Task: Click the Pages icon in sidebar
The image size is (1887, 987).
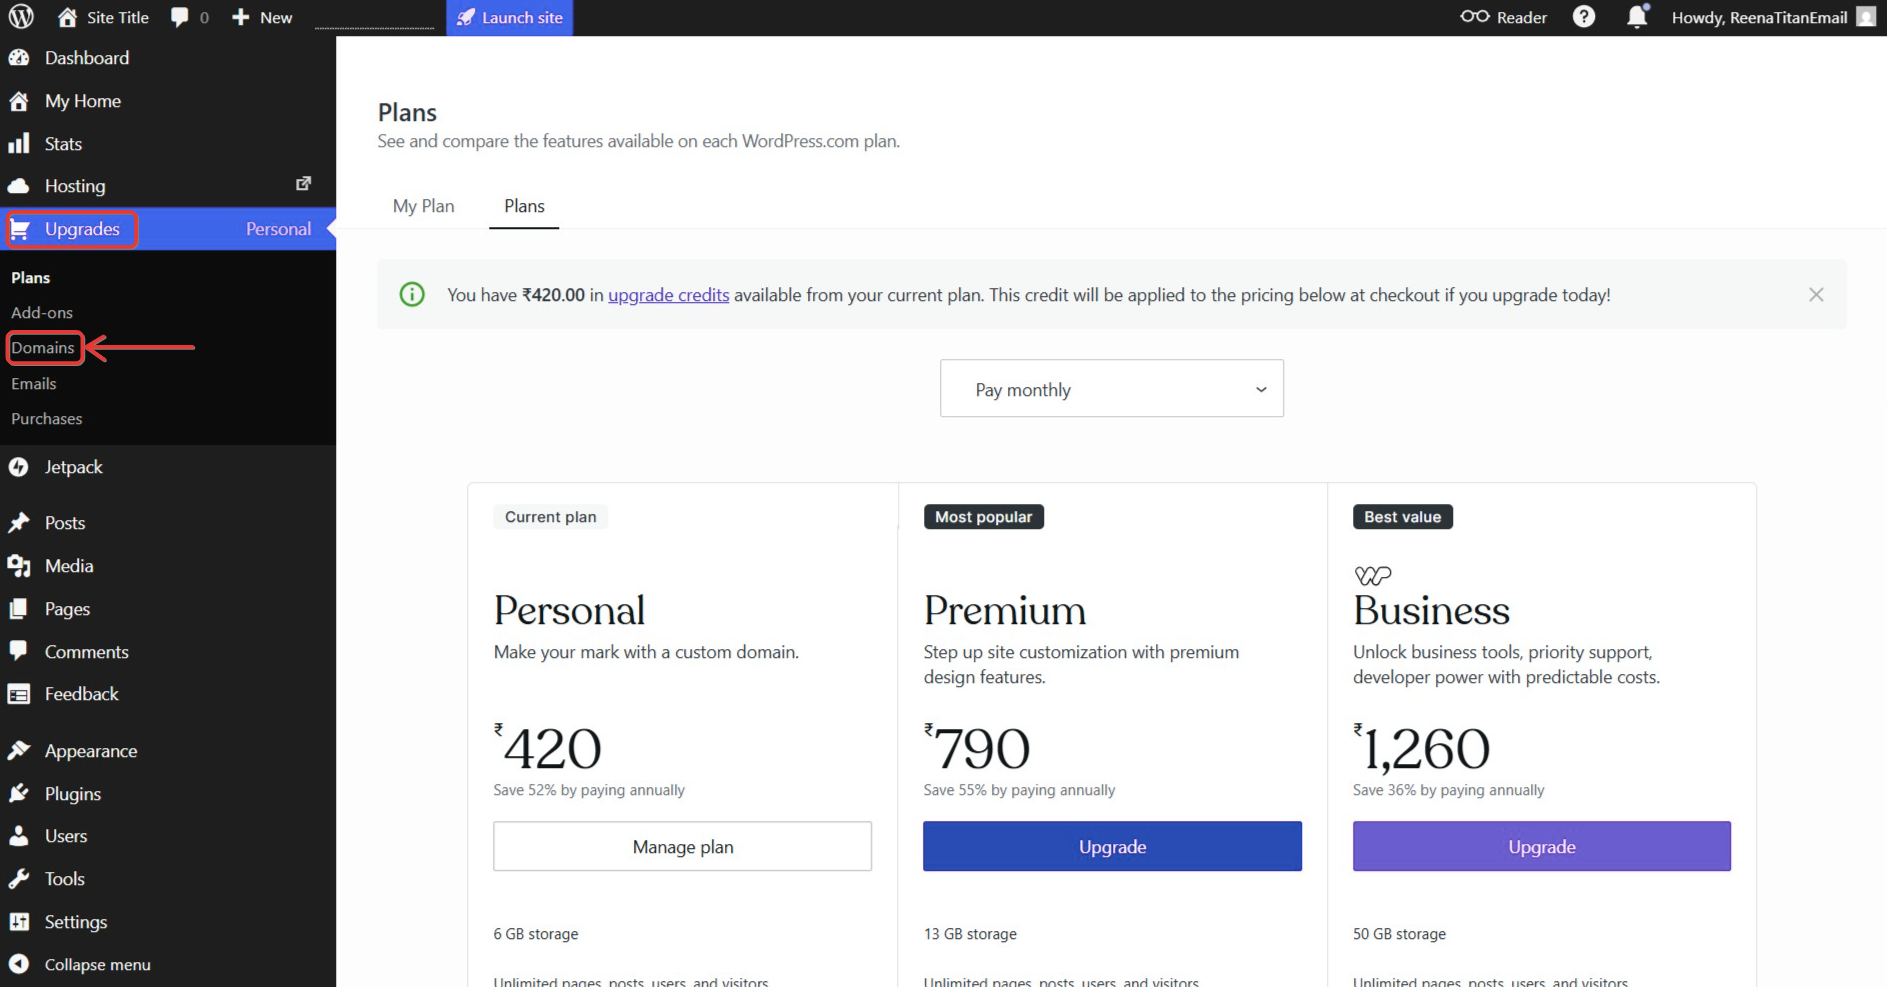Action: click(x=19, y=609)
